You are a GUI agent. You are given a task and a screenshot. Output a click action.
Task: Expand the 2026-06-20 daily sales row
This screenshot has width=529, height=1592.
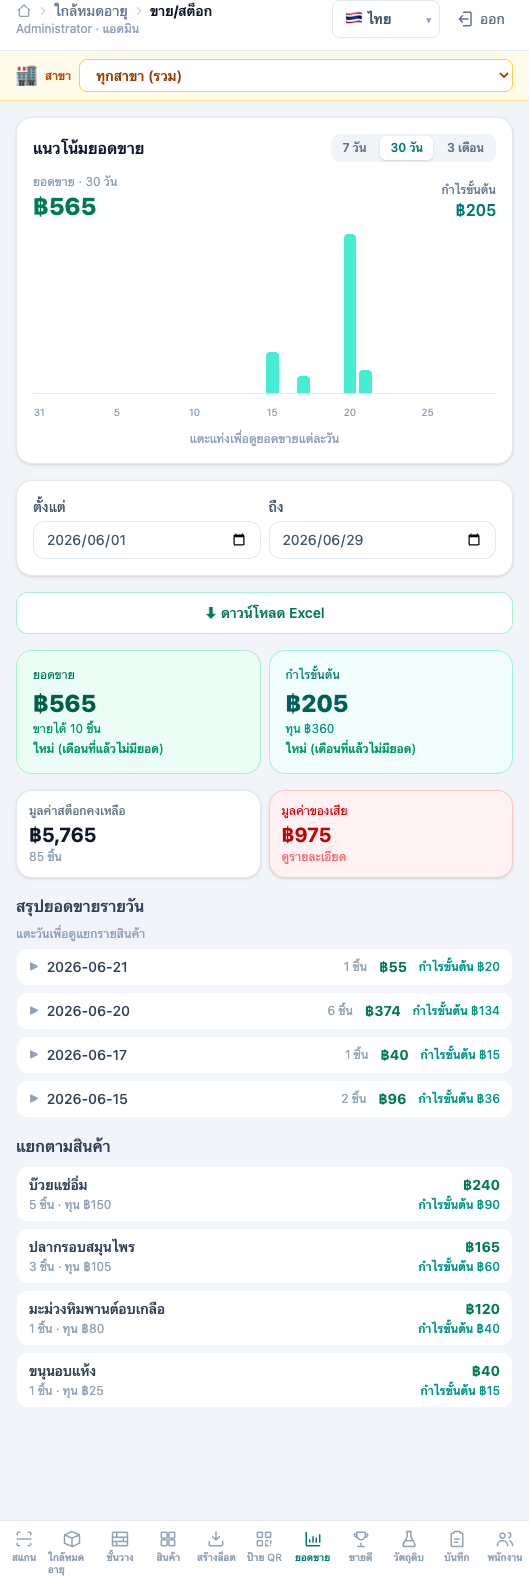tap(264, 1011)
